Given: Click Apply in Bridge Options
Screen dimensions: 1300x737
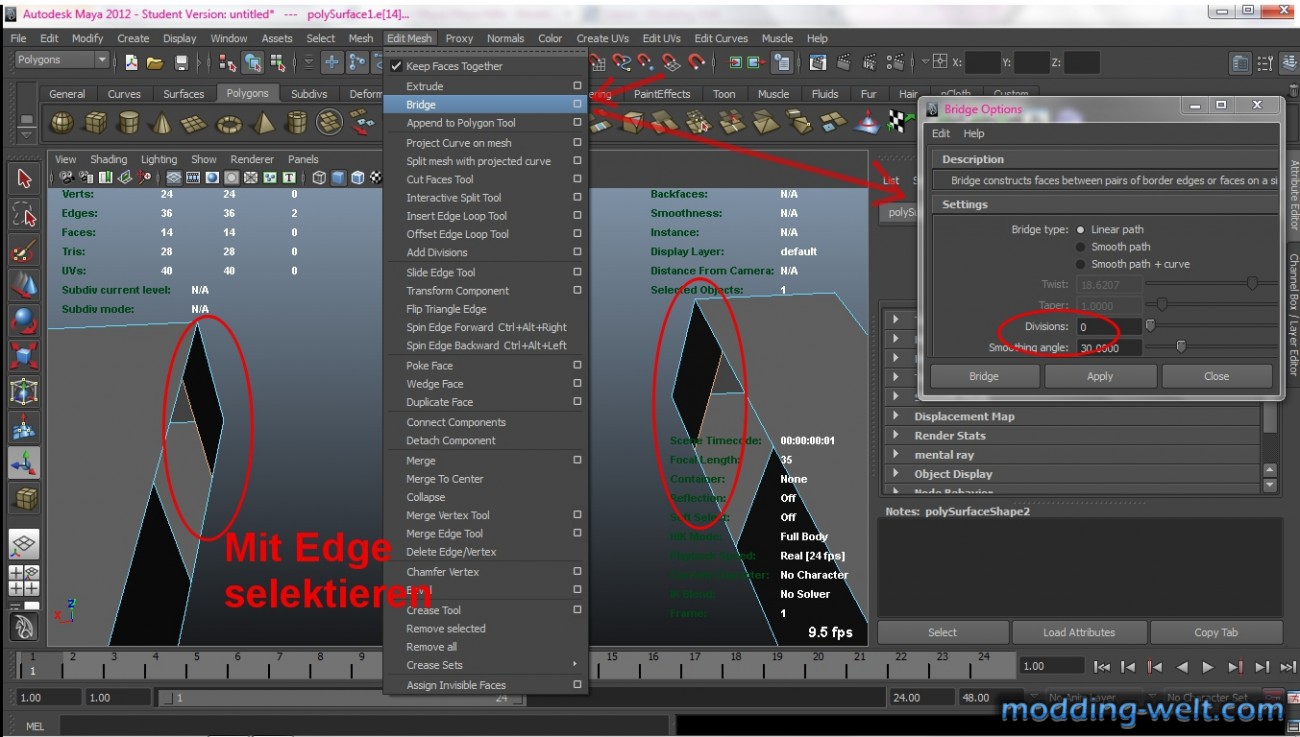Looking at the screenshot, I should [1100, 376].
